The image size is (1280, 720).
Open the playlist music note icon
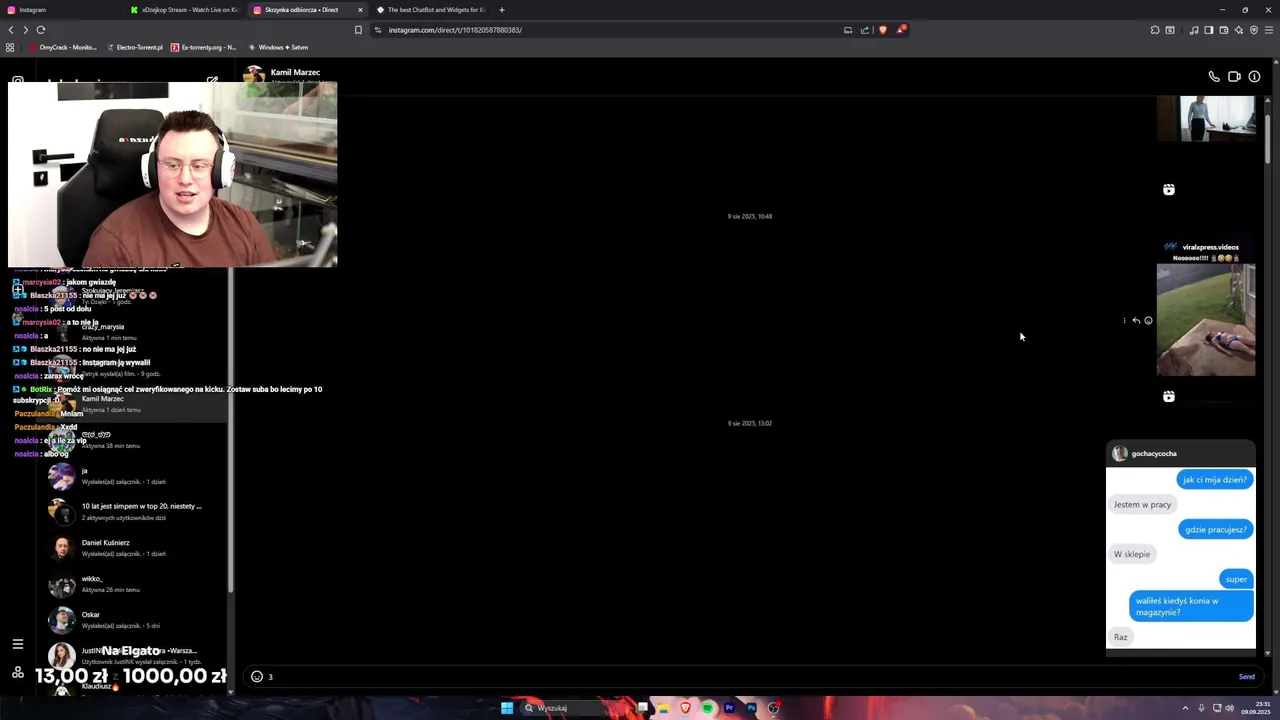point(1194,30)
